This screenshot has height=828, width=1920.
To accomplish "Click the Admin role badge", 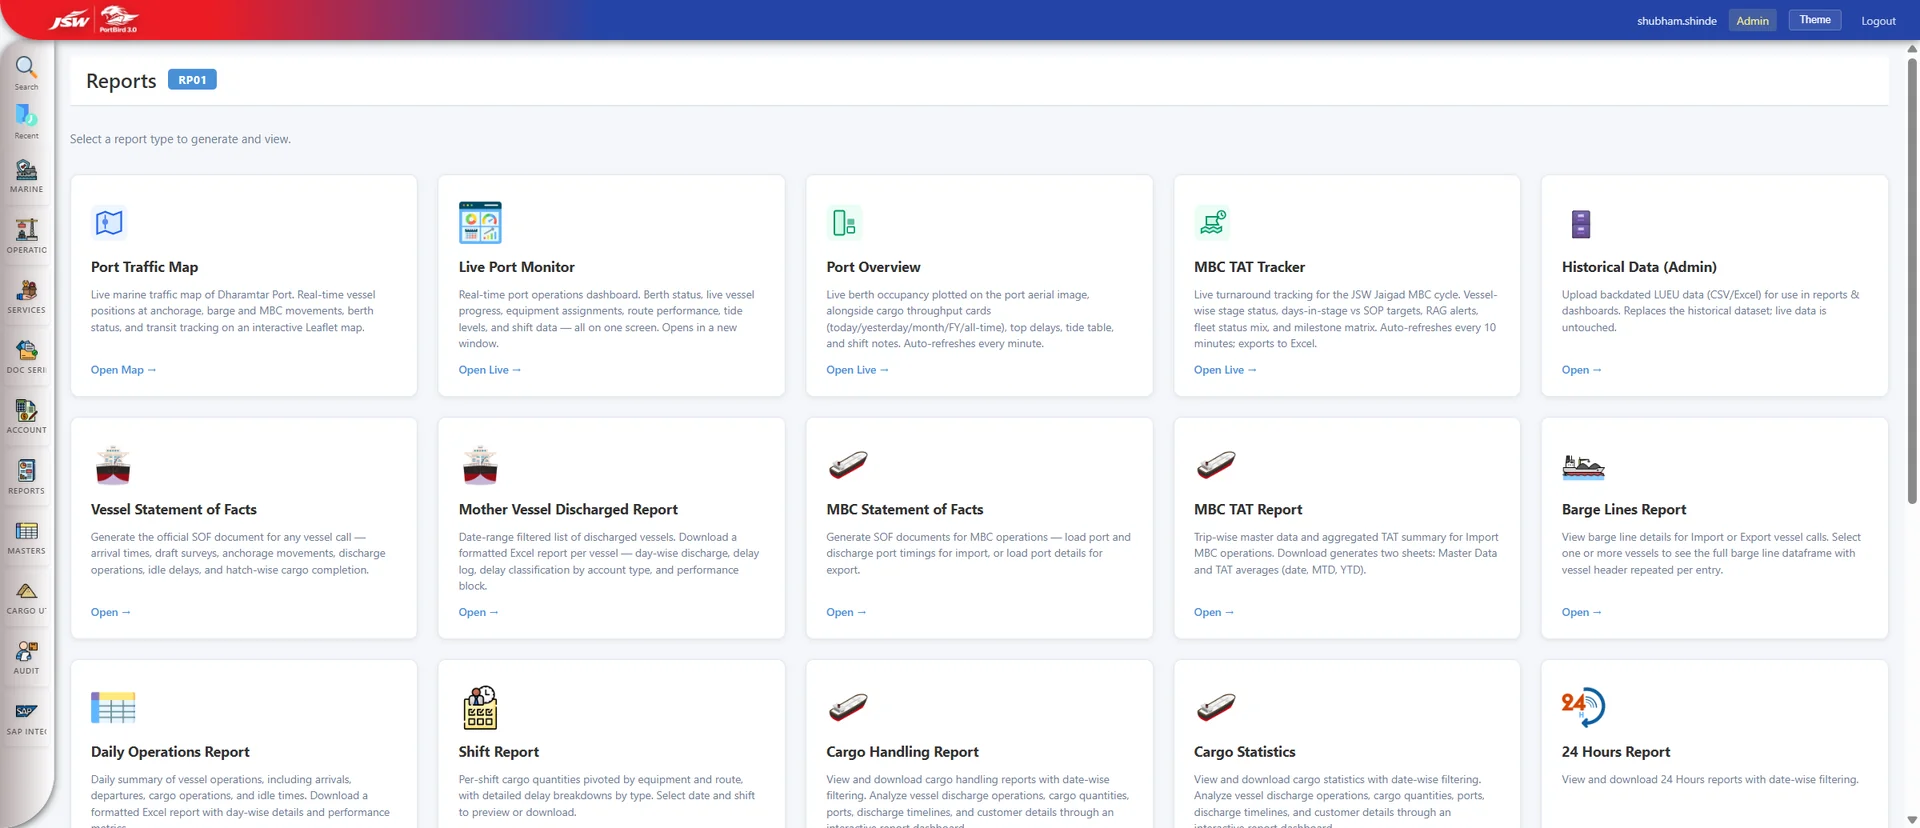I will (x=1752, y=20).
